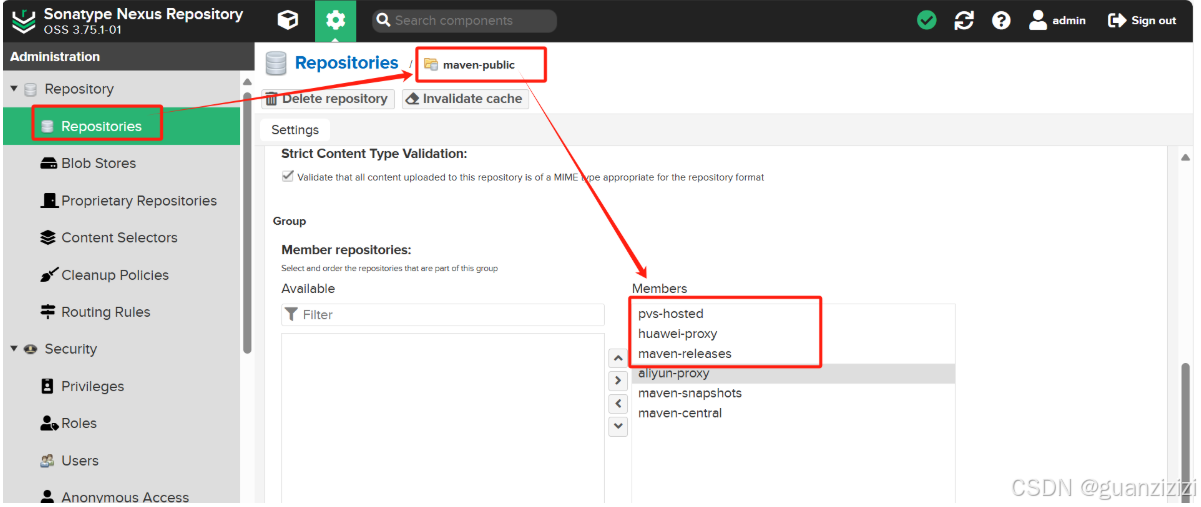Image resolution: width=1201 pixels, height=507 pixels.
Task: Click the Available Filter input field
Action: click(x=443, y=314)
